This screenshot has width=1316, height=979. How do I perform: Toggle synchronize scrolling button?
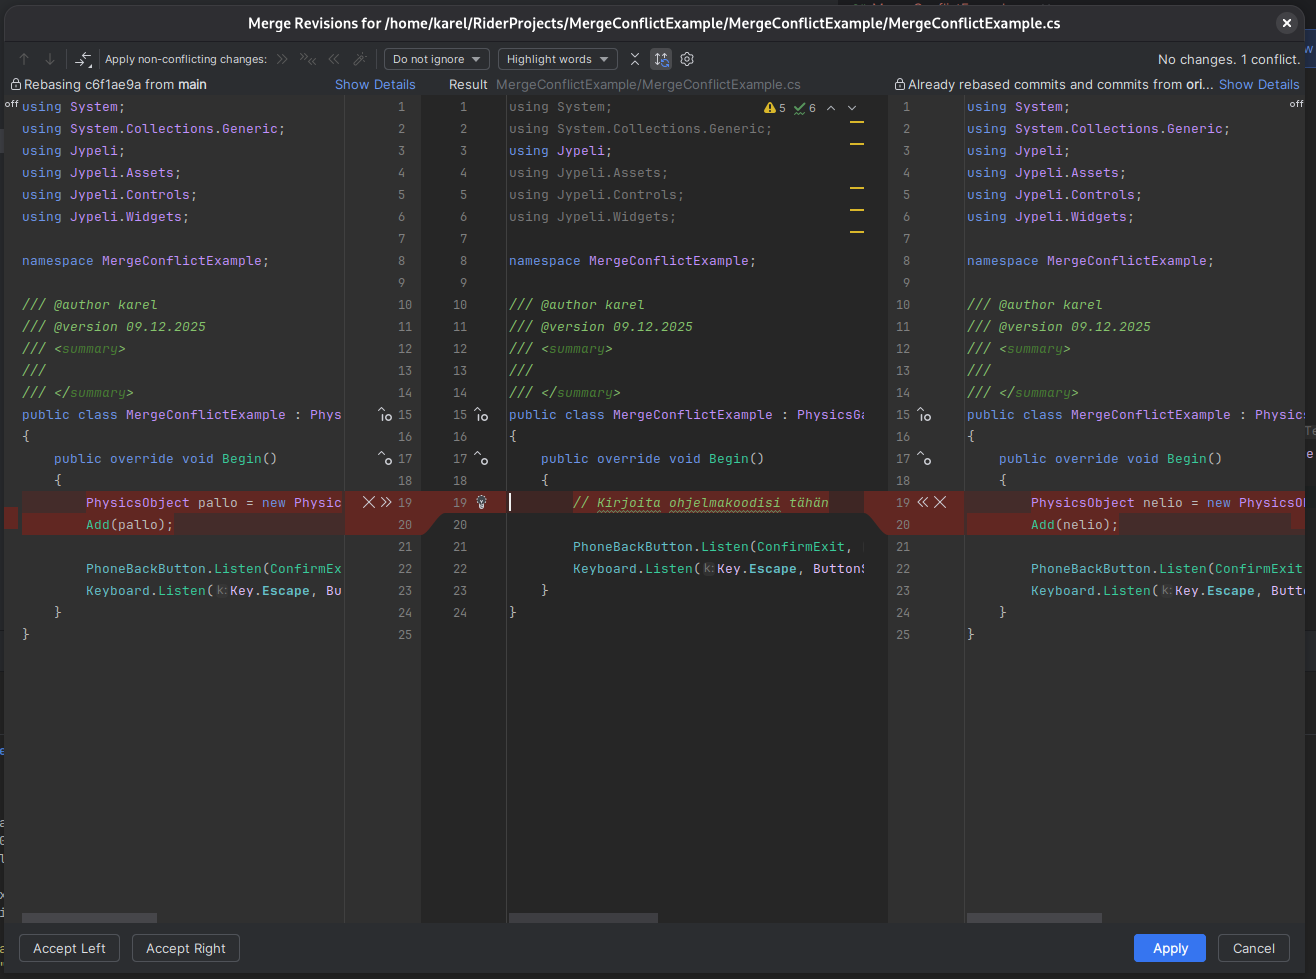tap(661, 60)
